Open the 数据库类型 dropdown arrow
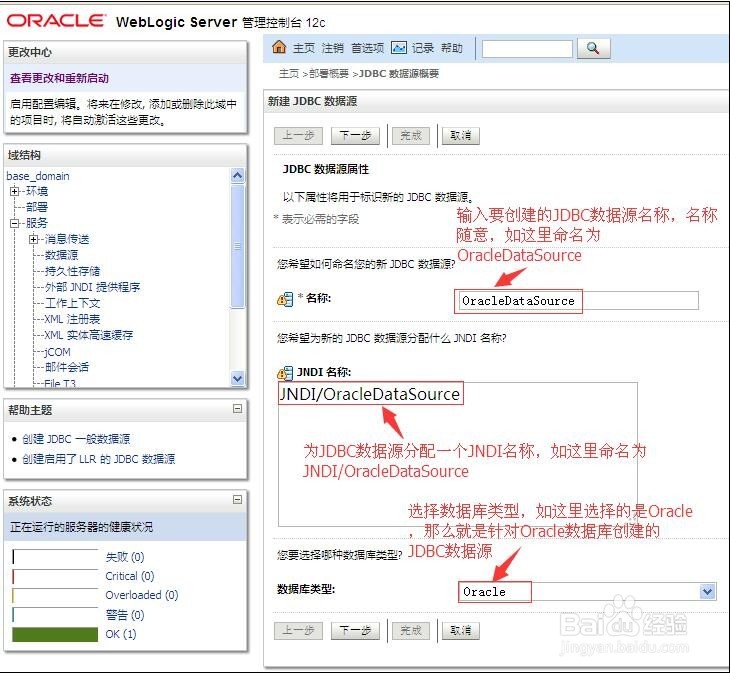 [707, 592]
